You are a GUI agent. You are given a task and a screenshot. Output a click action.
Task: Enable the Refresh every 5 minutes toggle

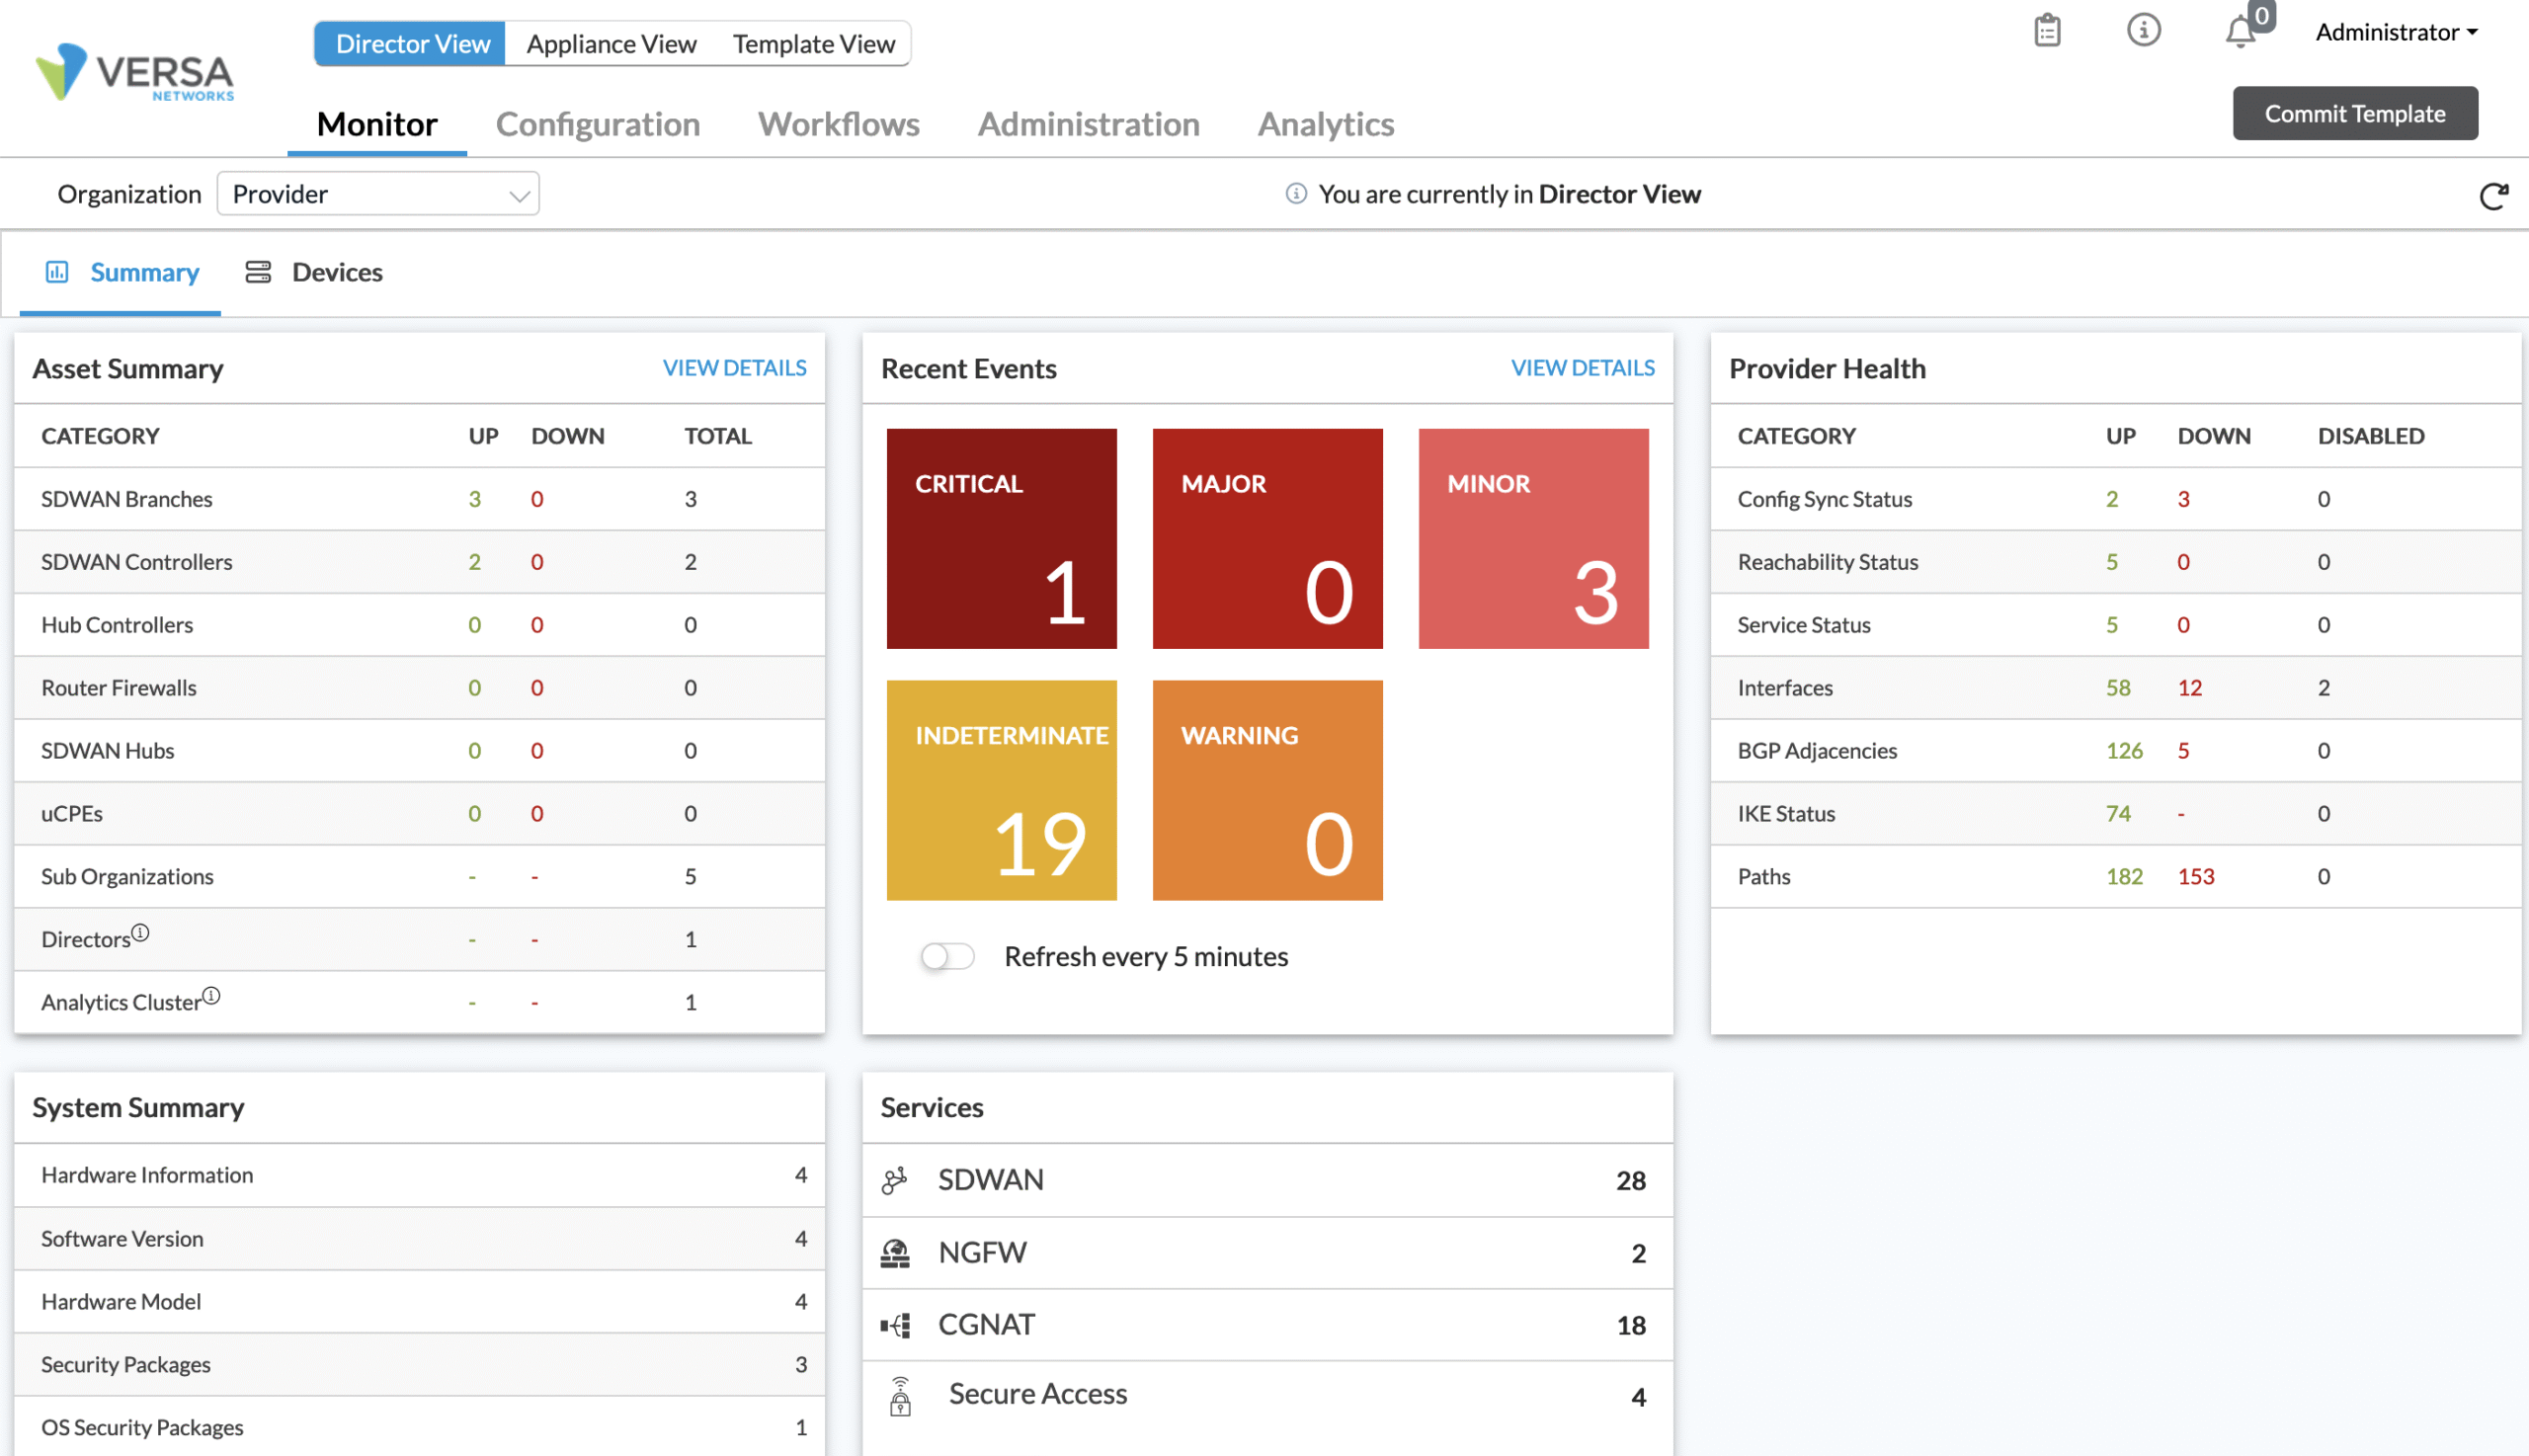pyautogui.click(x=947, y=956)
